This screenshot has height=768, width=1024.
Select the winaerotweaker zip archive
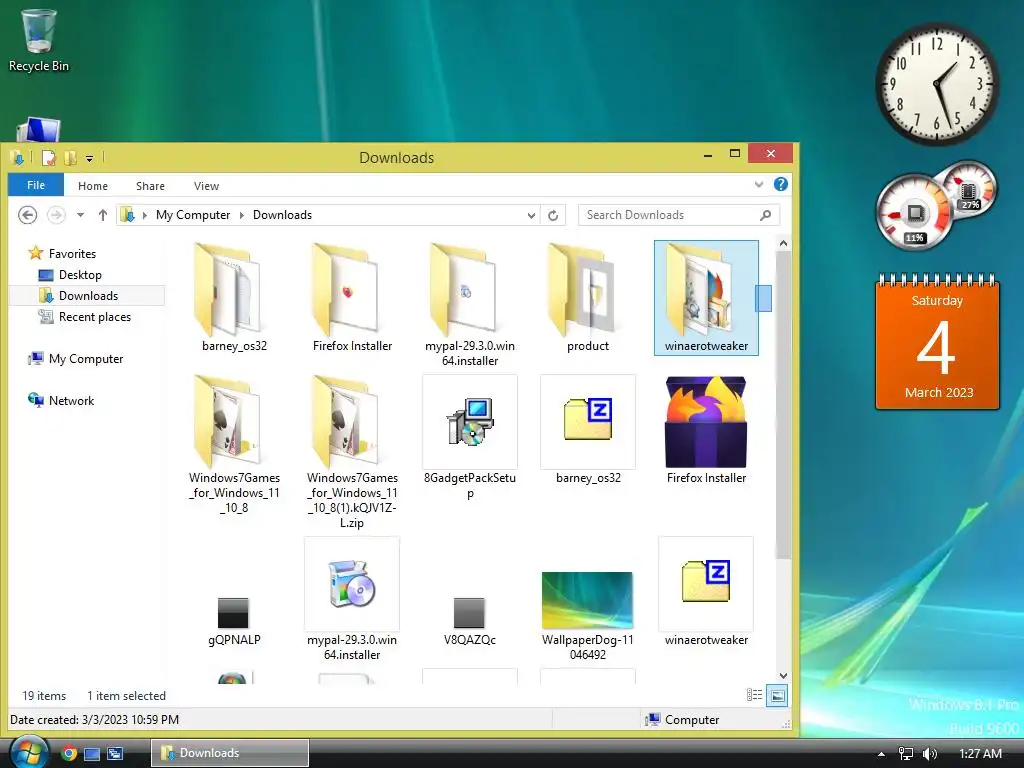706,592
